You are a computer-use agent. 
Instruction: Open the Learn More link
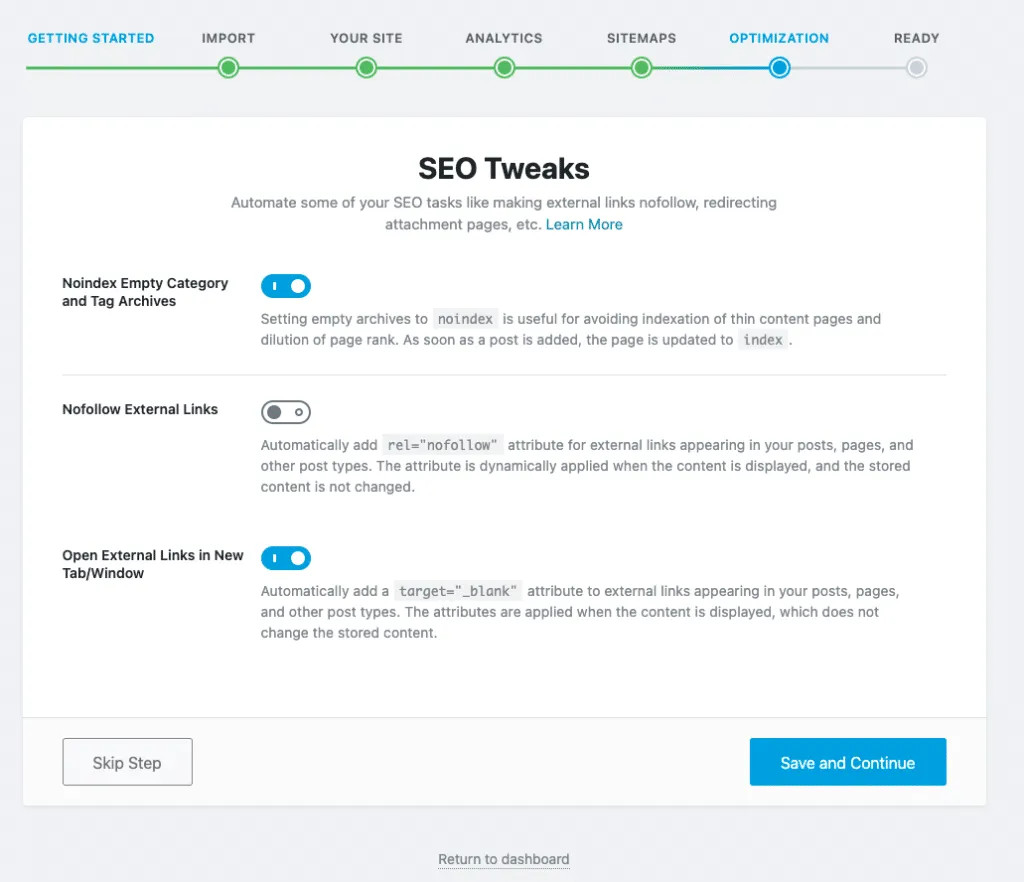[x=584, y=224]
